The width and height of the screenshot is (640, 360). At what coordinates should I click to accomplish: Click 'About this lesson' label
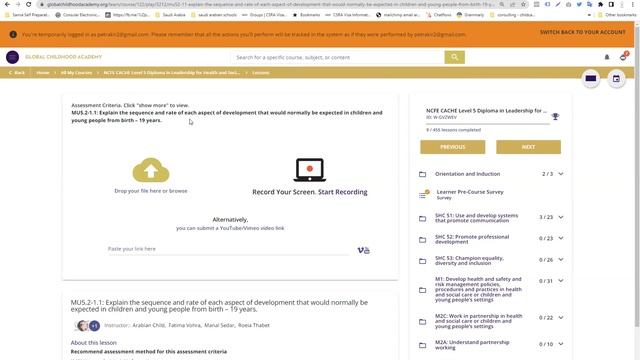point(93,342)
